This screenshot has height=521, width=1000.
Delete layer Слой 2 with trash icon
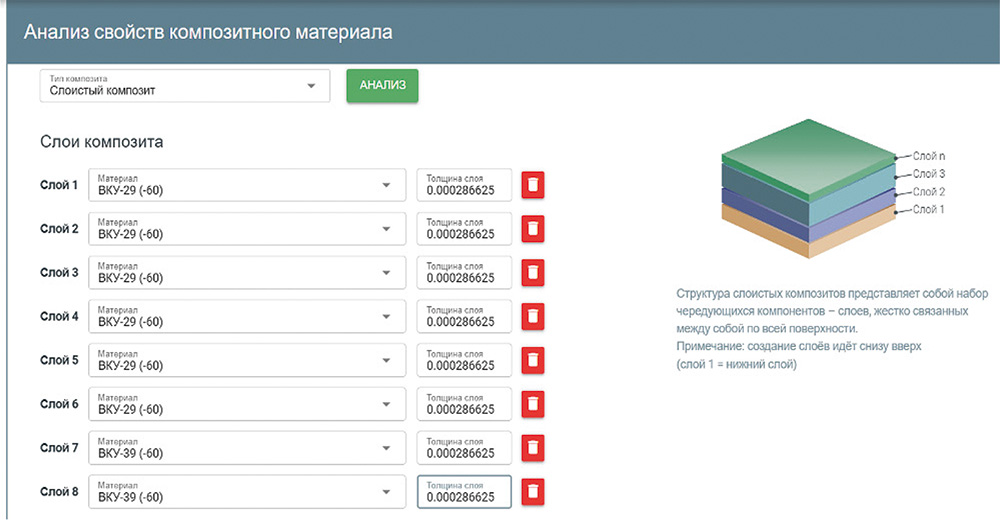(x=533, y=229)
